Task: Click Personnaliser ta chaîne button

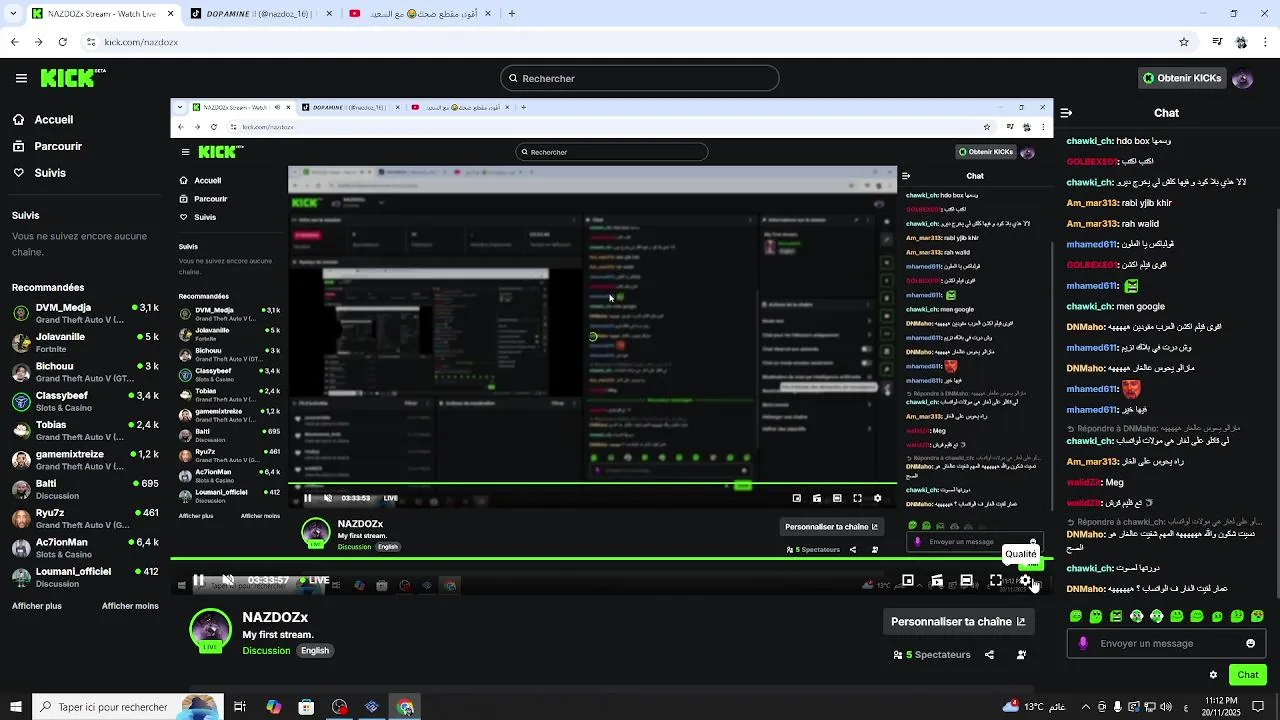Action: [958, 621]
